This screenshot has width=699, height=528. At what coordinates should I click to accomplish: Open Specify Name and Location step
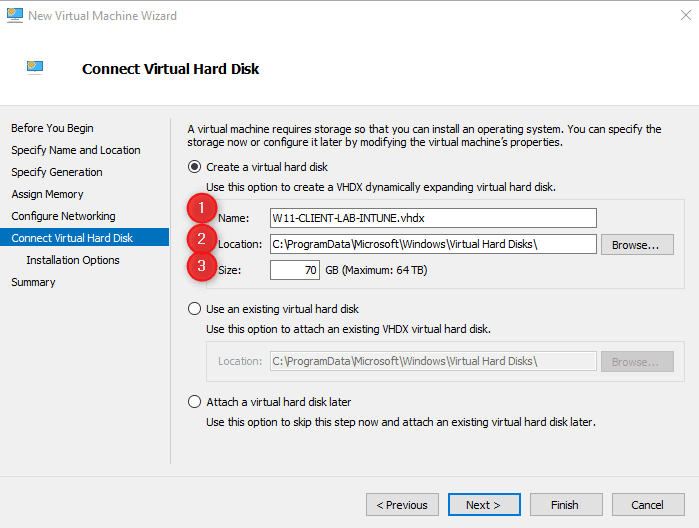point(76,150)
